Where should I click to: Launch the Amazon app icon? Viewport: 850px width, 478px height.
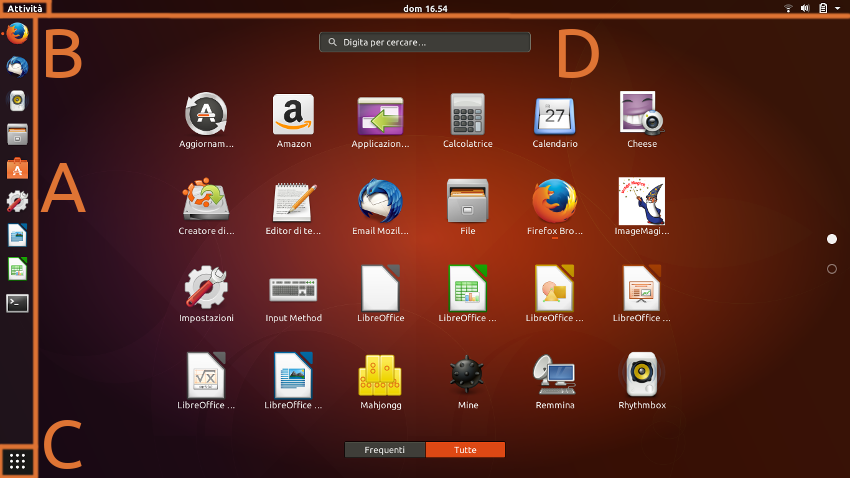293,115
